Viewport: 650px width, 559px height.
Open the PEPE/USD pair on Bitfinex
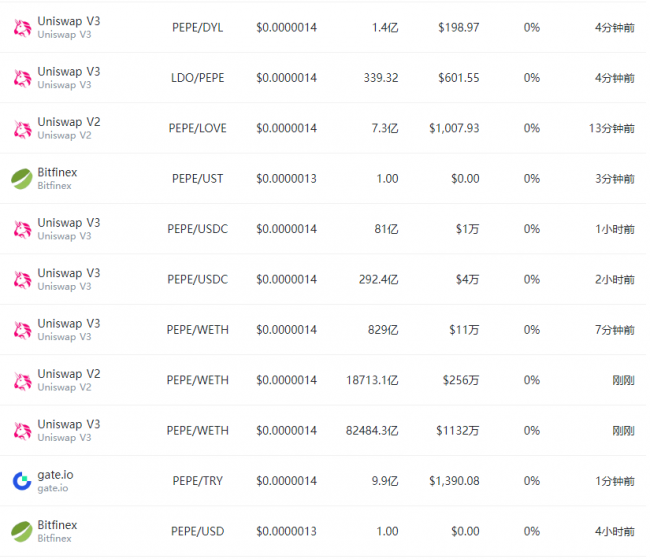197,532
